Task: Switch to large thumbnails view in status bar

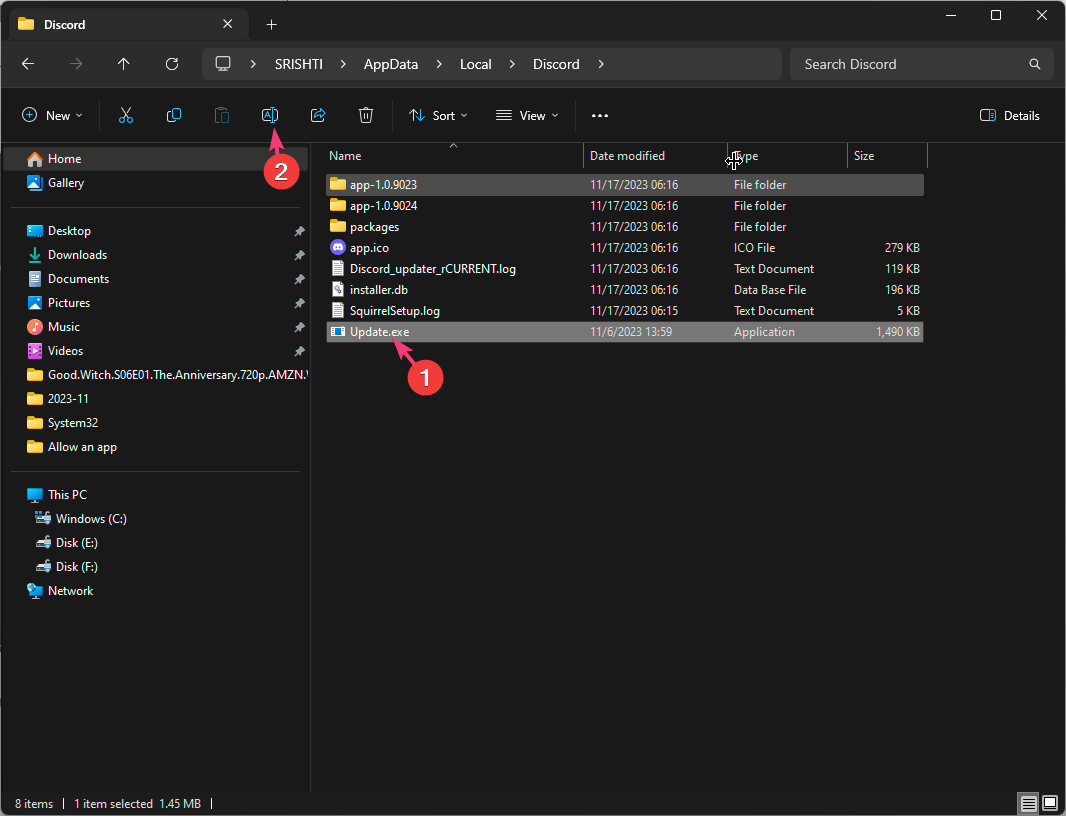Action: pyautogui.click(x=1050, y=803)
